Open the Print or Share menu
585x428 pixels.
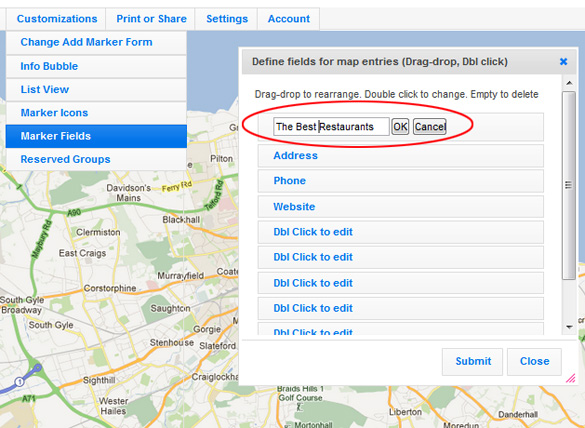click(151, 19)
